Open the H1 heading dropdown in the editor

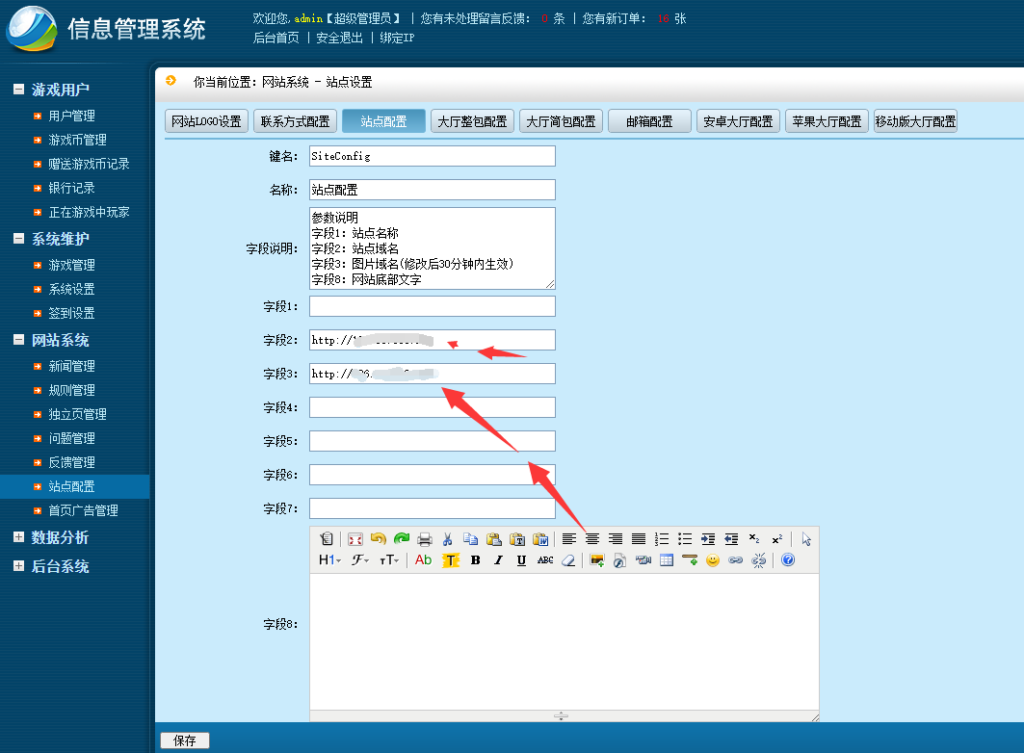[x=330, y=560]
